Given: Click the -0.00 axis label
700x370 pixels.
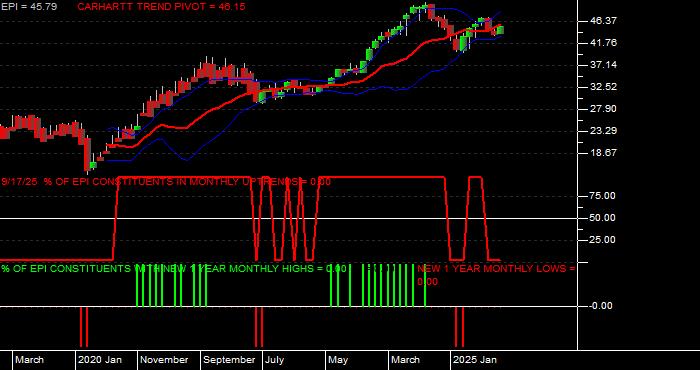Looking at the screenshot, I should (x=600, y=306).
